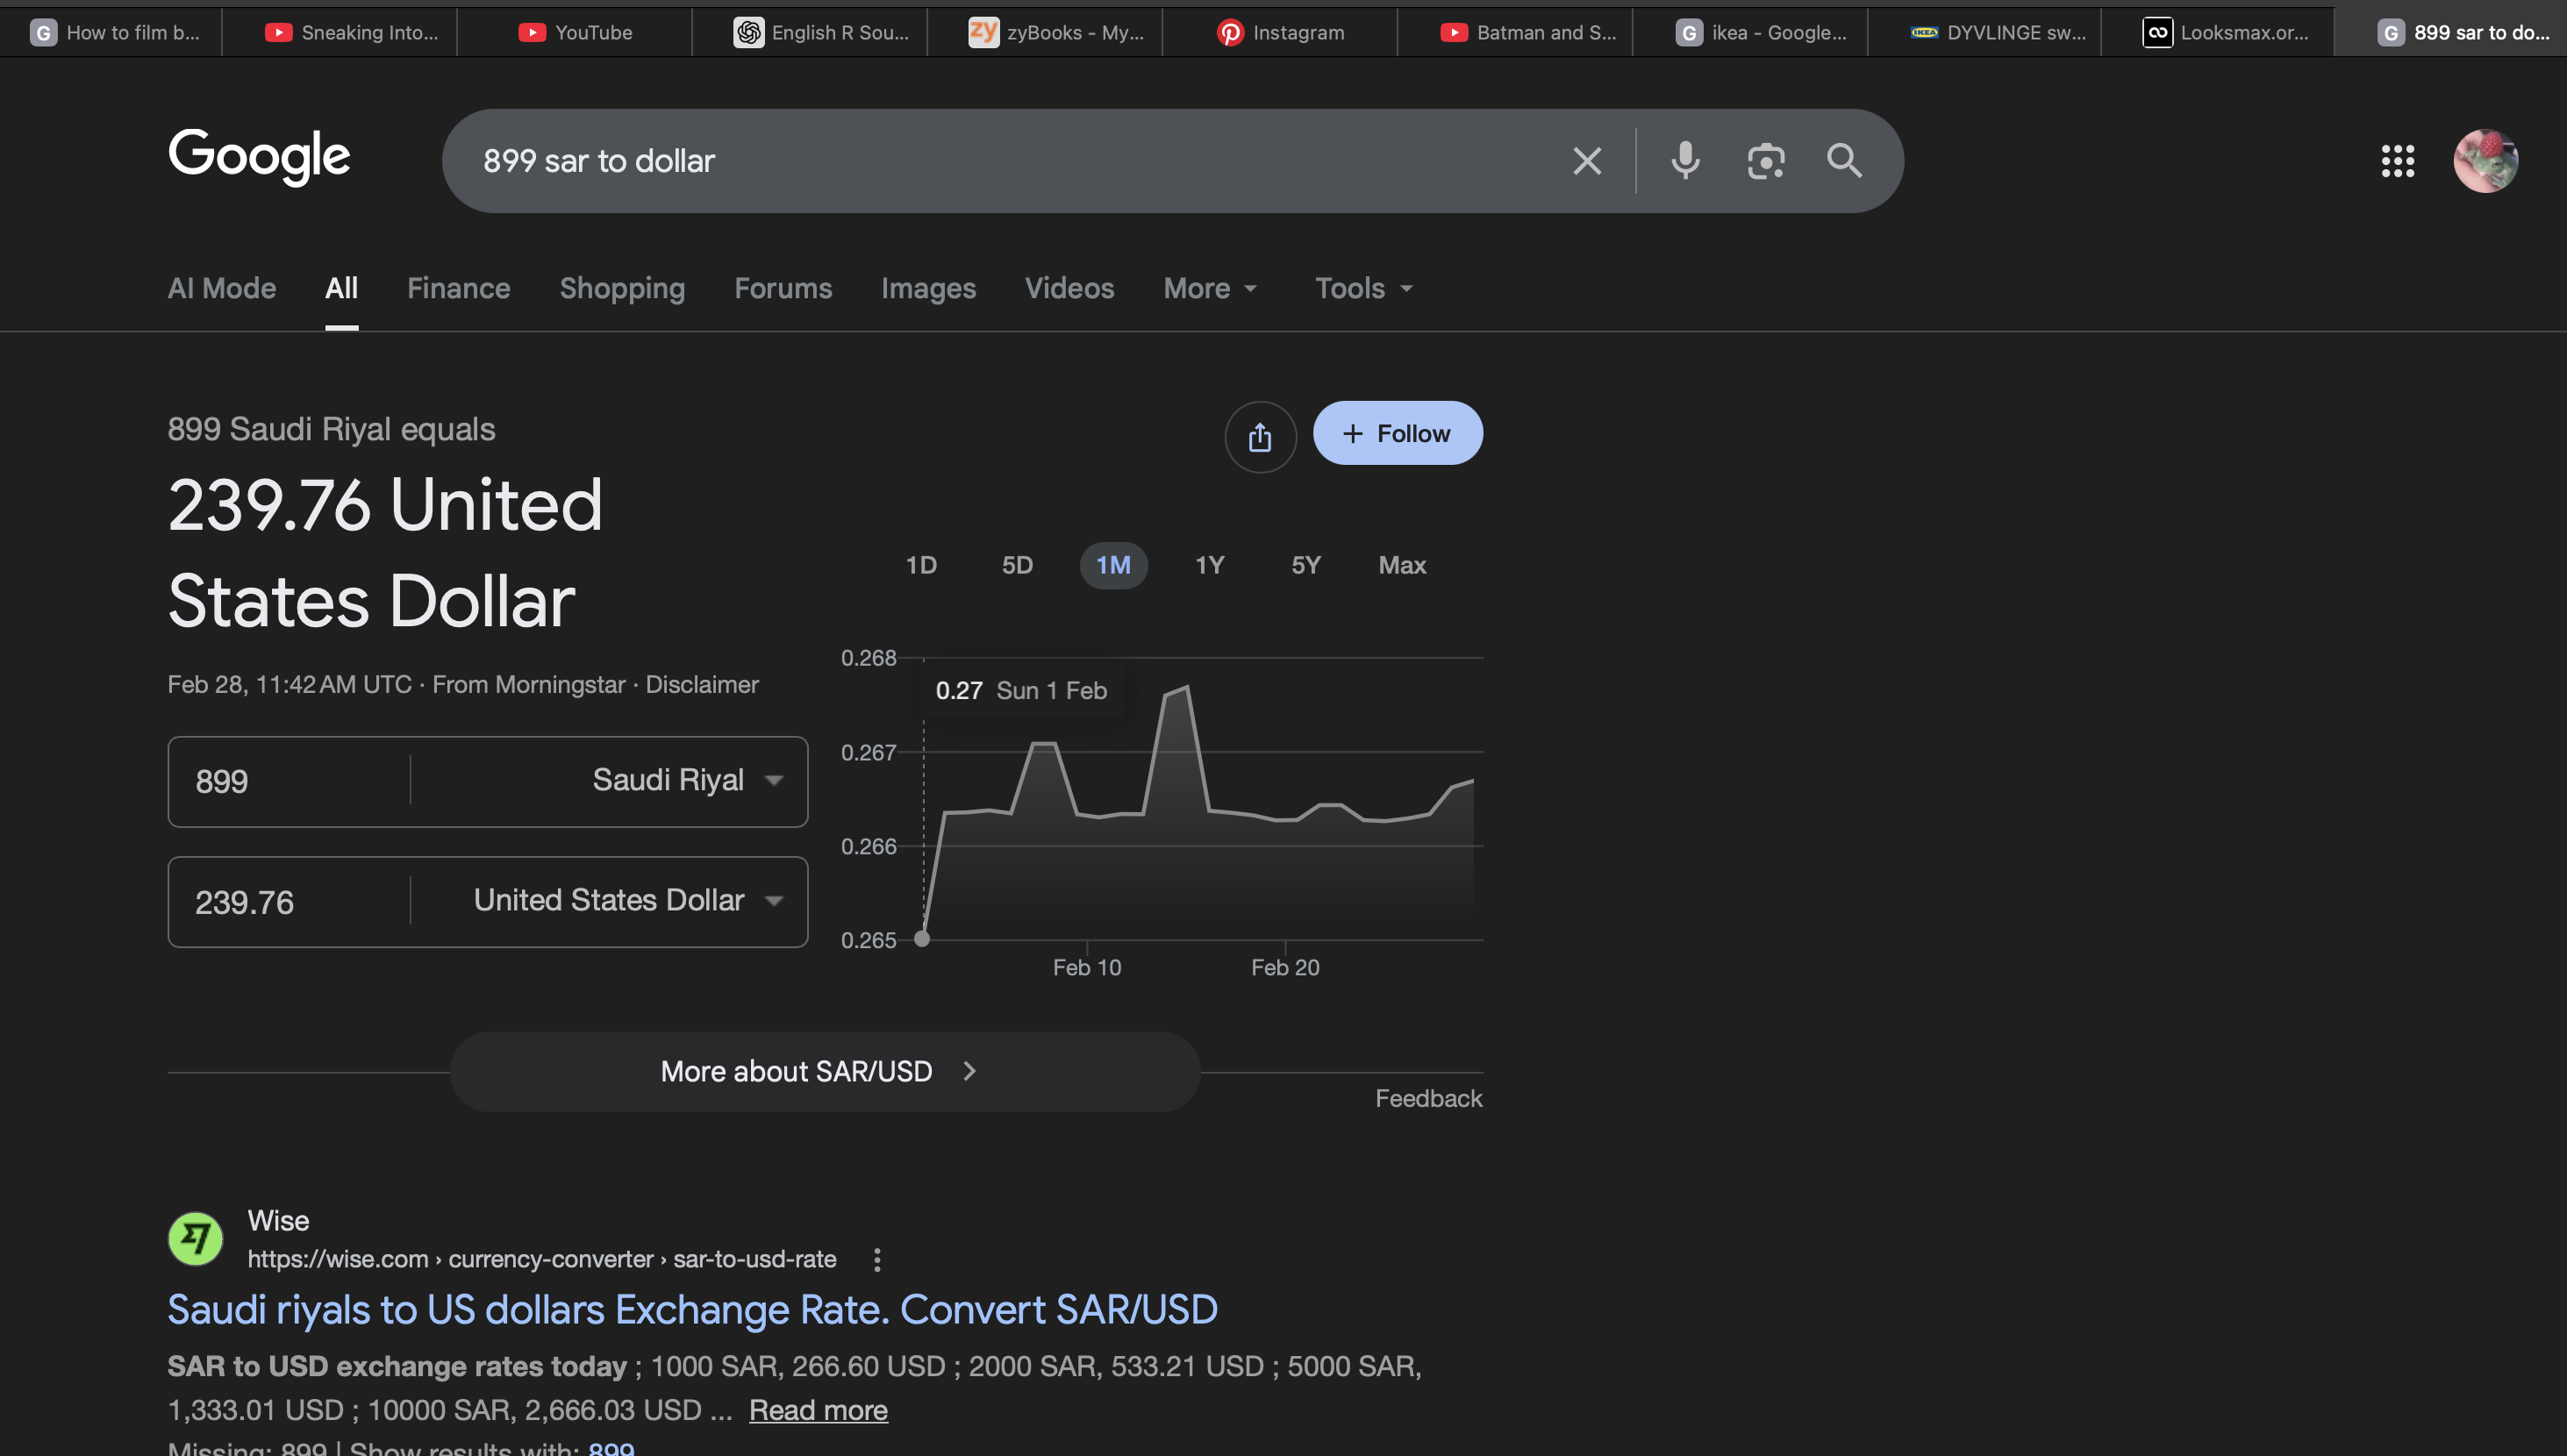
Task: Open three-dot options for Wise result
Action: pos(877,1260)
